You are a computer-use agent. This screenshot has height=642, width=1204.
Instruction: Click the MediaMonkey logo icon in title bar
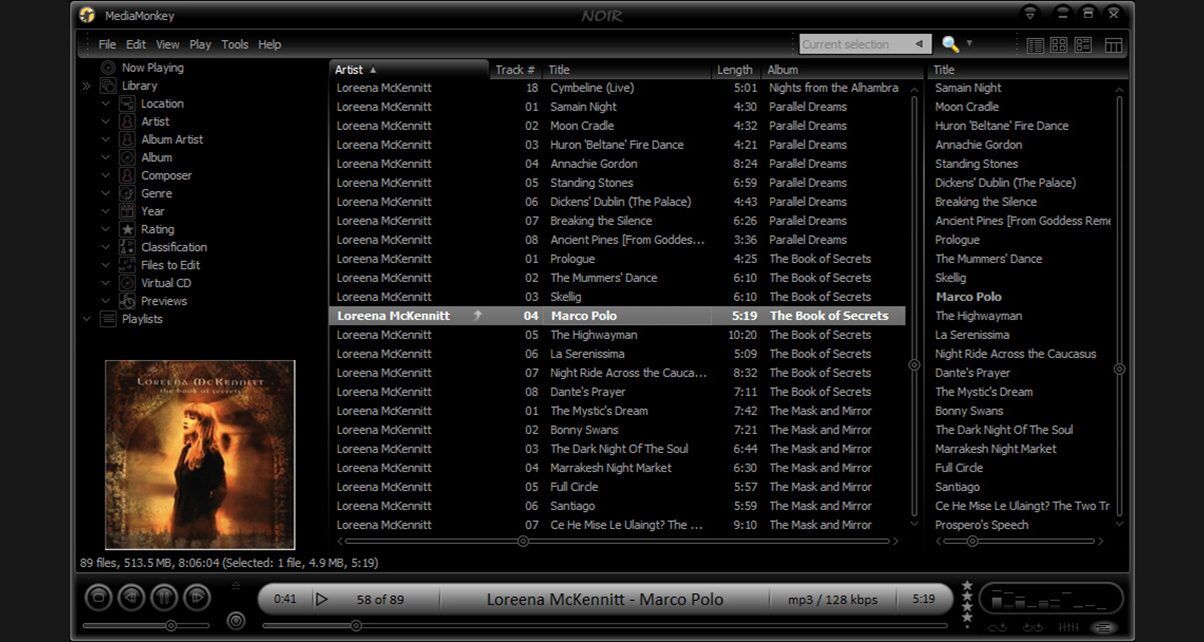(x=87, y=15)
